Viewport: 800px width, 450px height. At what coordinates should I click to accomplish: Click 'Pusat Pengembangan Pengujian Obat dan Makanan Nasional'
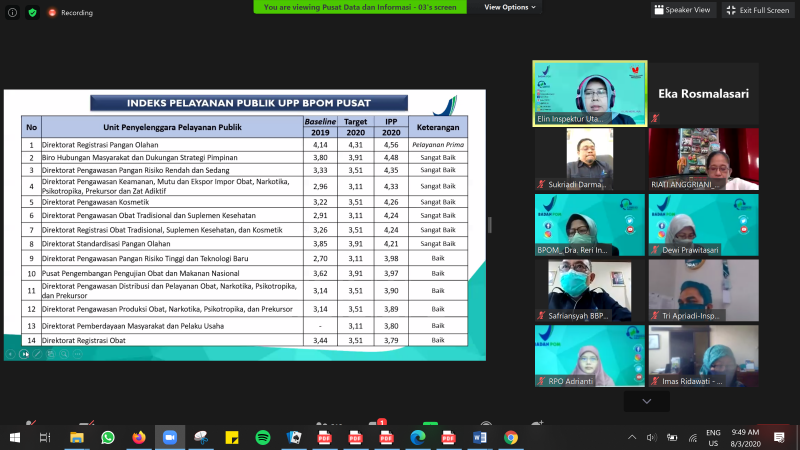(x=140, y=273)
